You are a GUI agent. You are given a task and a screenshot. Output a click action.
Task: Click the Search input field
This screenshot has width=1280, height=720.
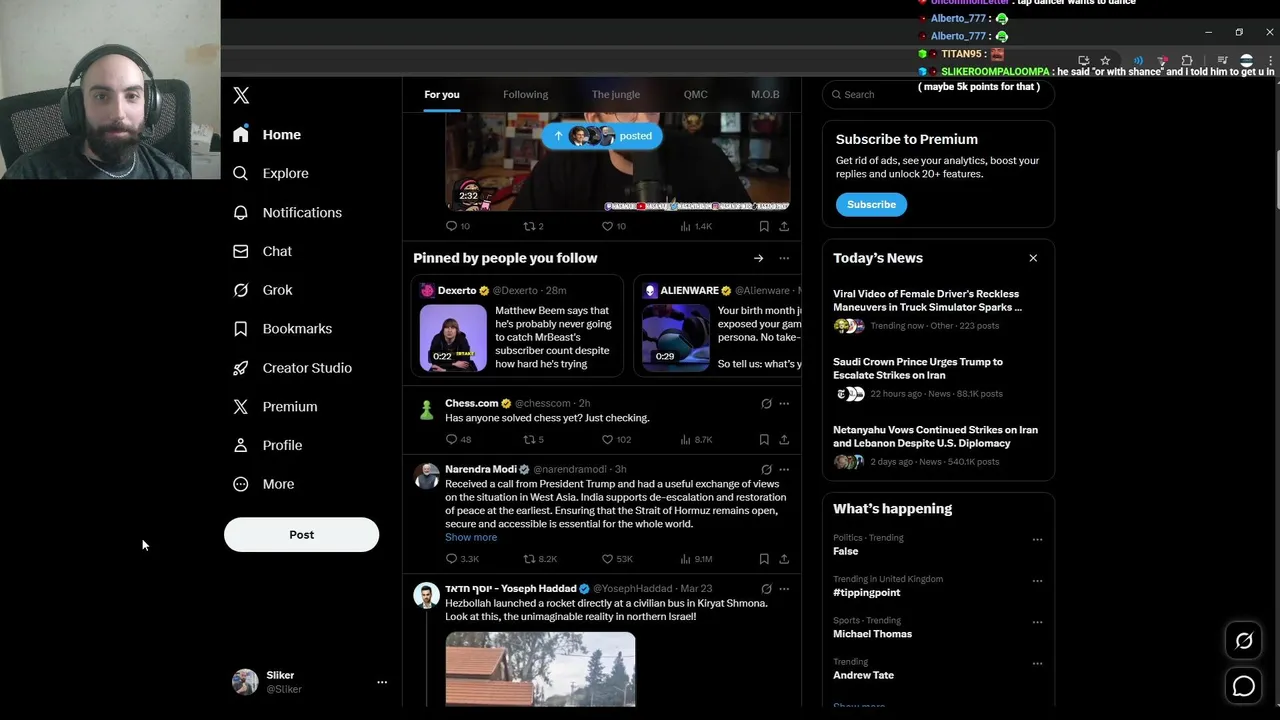coord(938,94)
